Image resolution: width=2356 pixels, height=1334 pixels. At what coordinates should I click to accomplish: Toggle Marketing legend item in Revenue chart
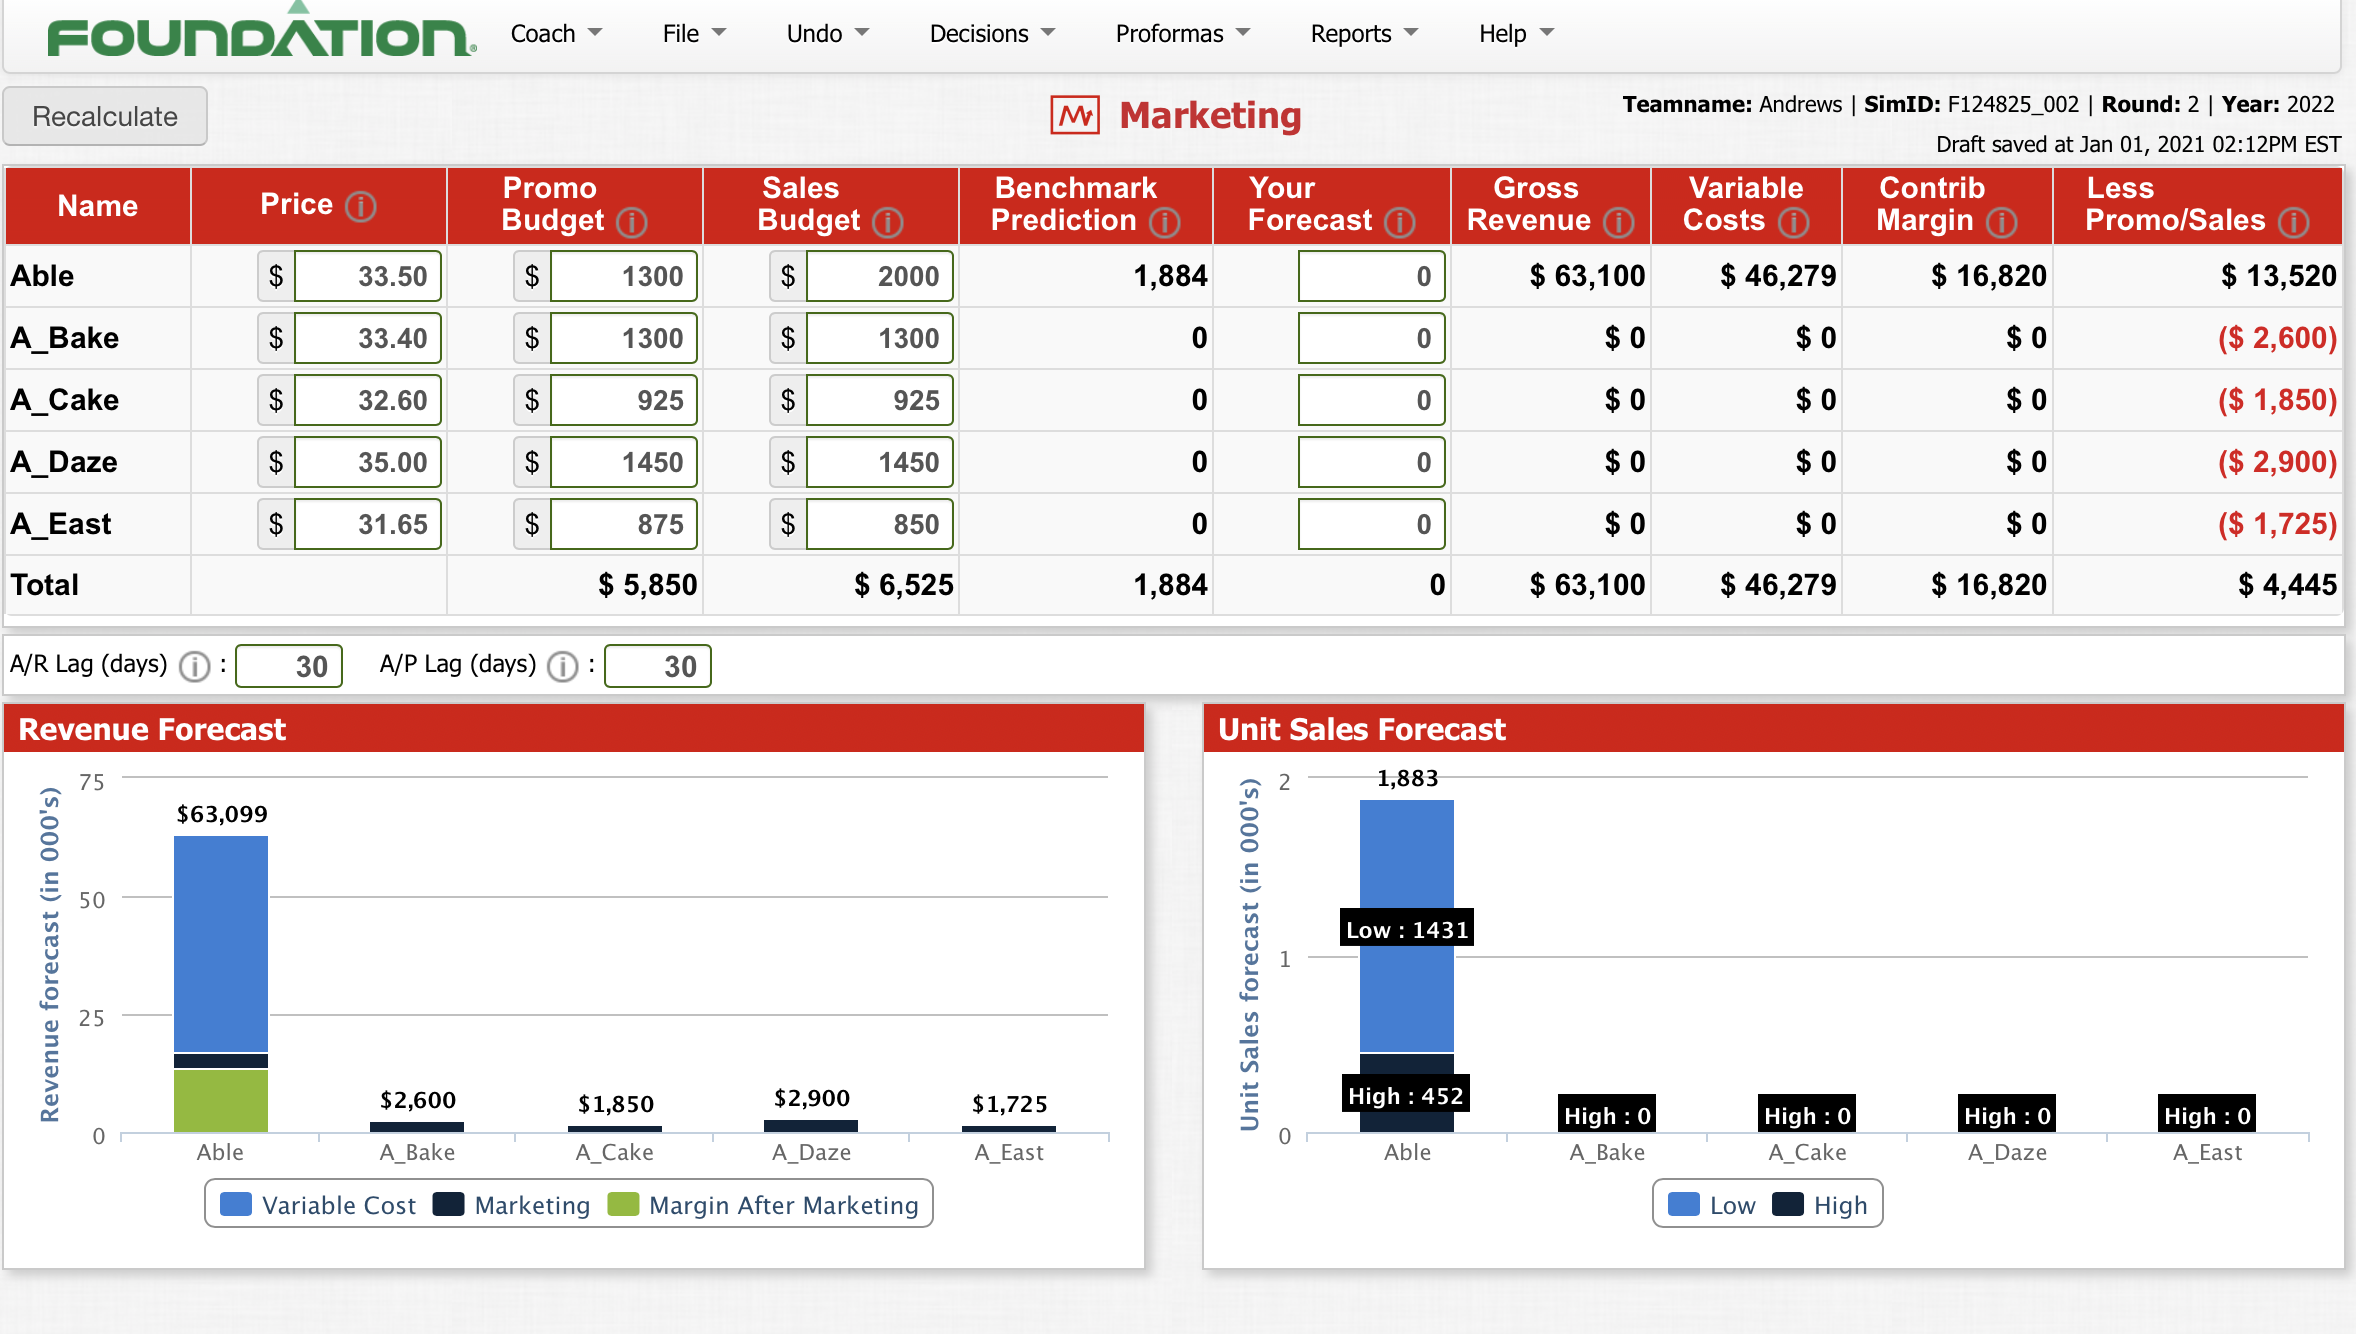[x=512, y=1205]
